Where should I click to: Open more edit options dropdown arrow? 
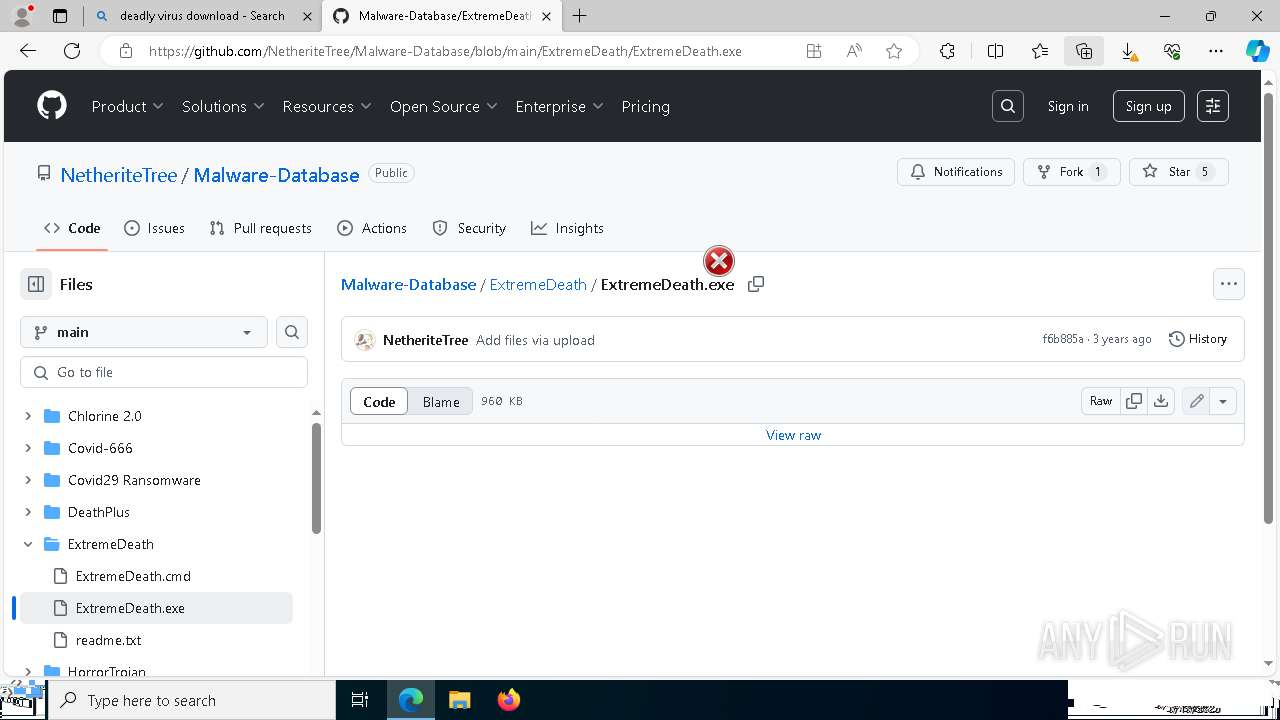click(1223, 401)
